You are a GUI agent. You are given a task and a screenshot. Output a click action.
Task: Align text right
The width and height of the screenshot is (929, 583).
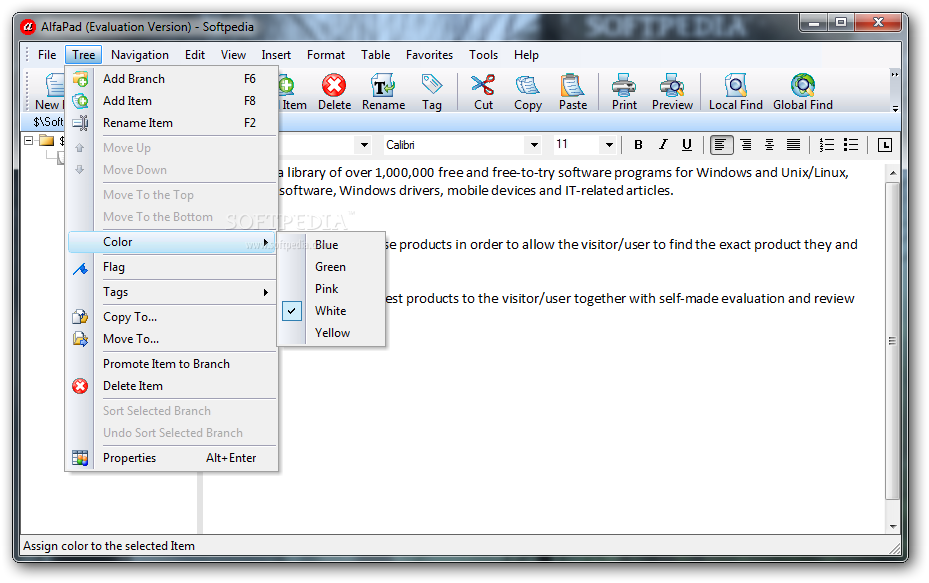(x=746, y=145)
